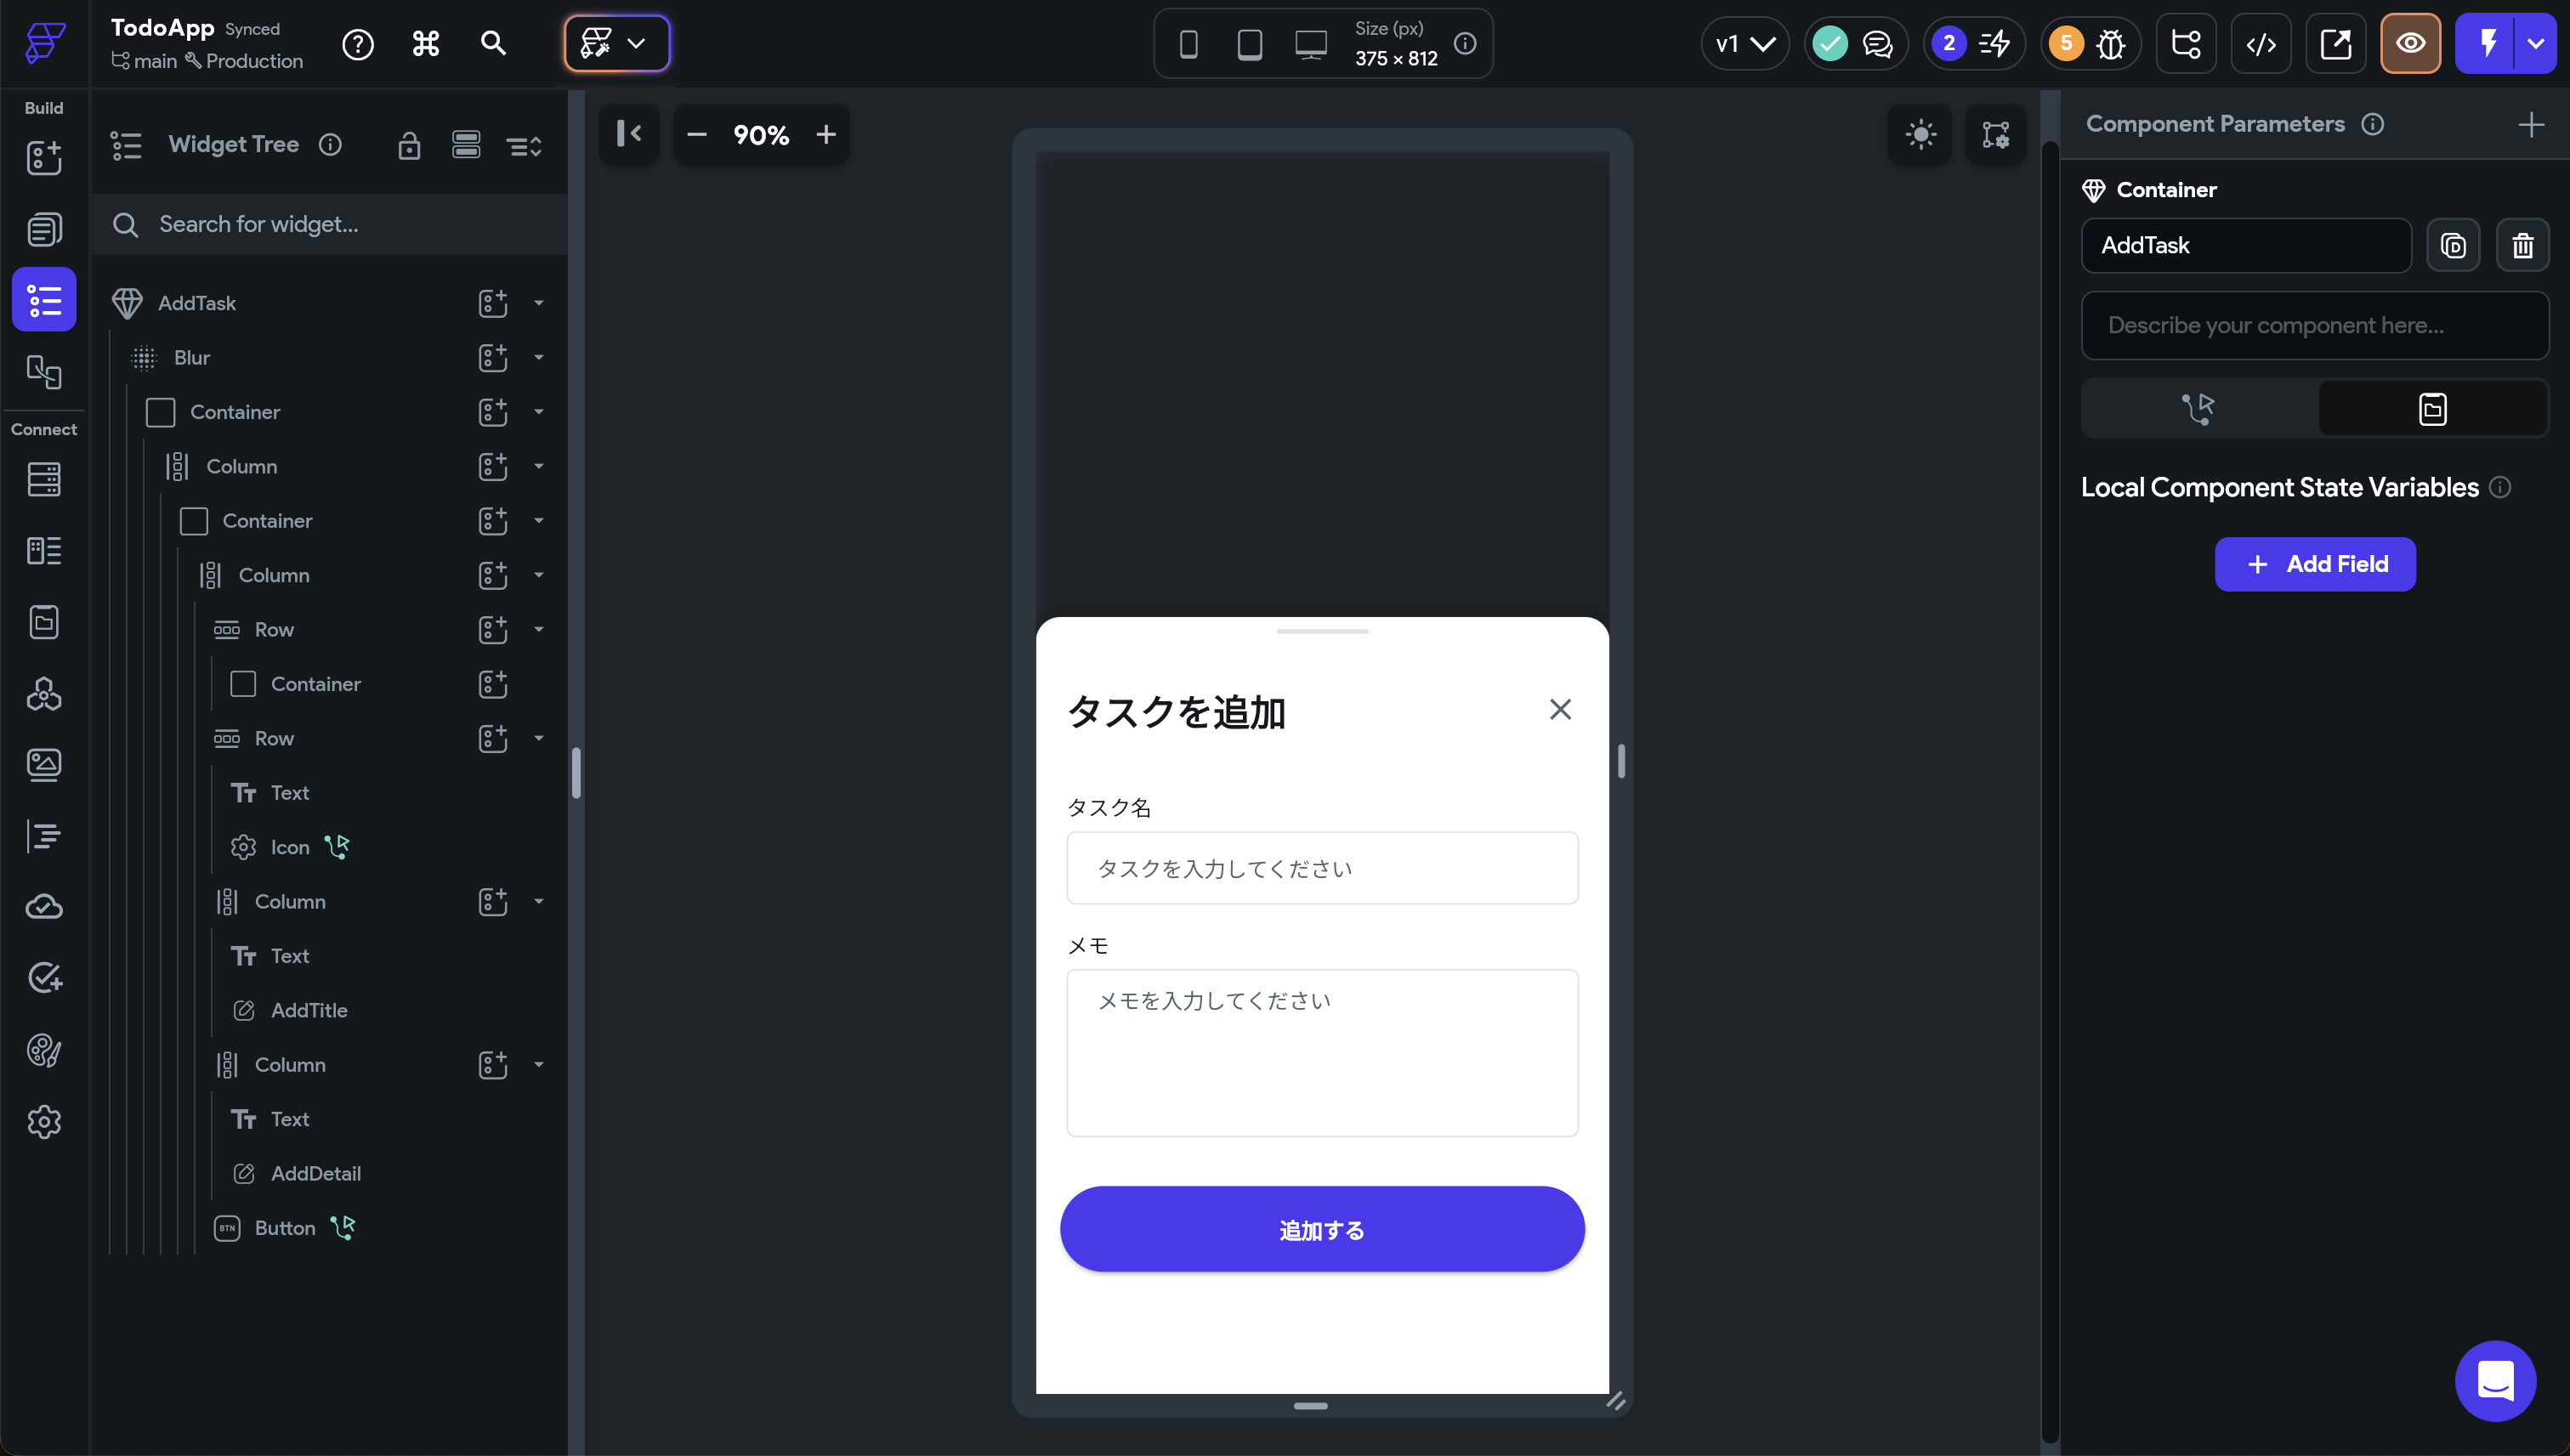This screenshot has width=2570, height=1456.
Task: Open optimizations with 2 badge
Action: click(1973, 43)
